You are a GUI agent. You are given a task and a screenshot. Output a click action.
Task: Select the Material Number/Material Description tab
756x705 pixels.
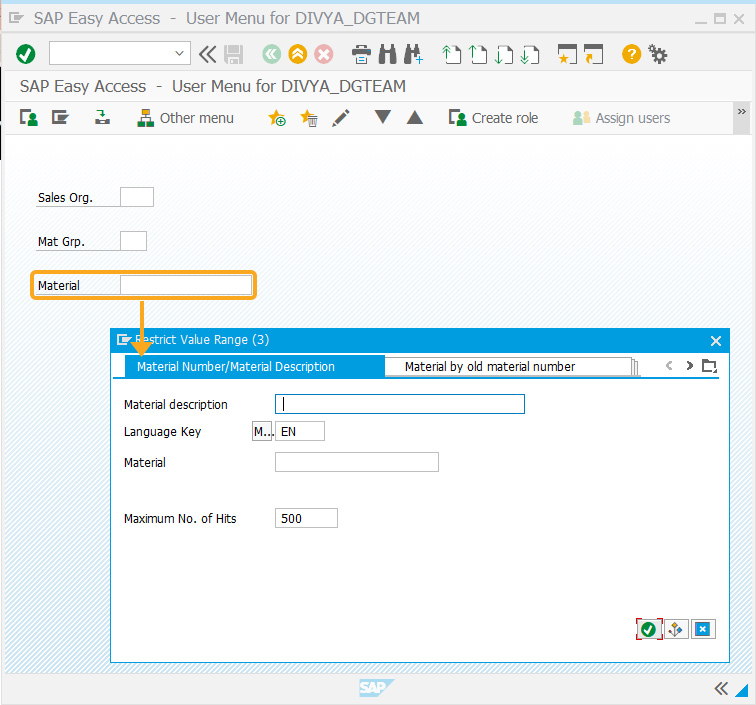pyautogui.click(x=255, y=366)
